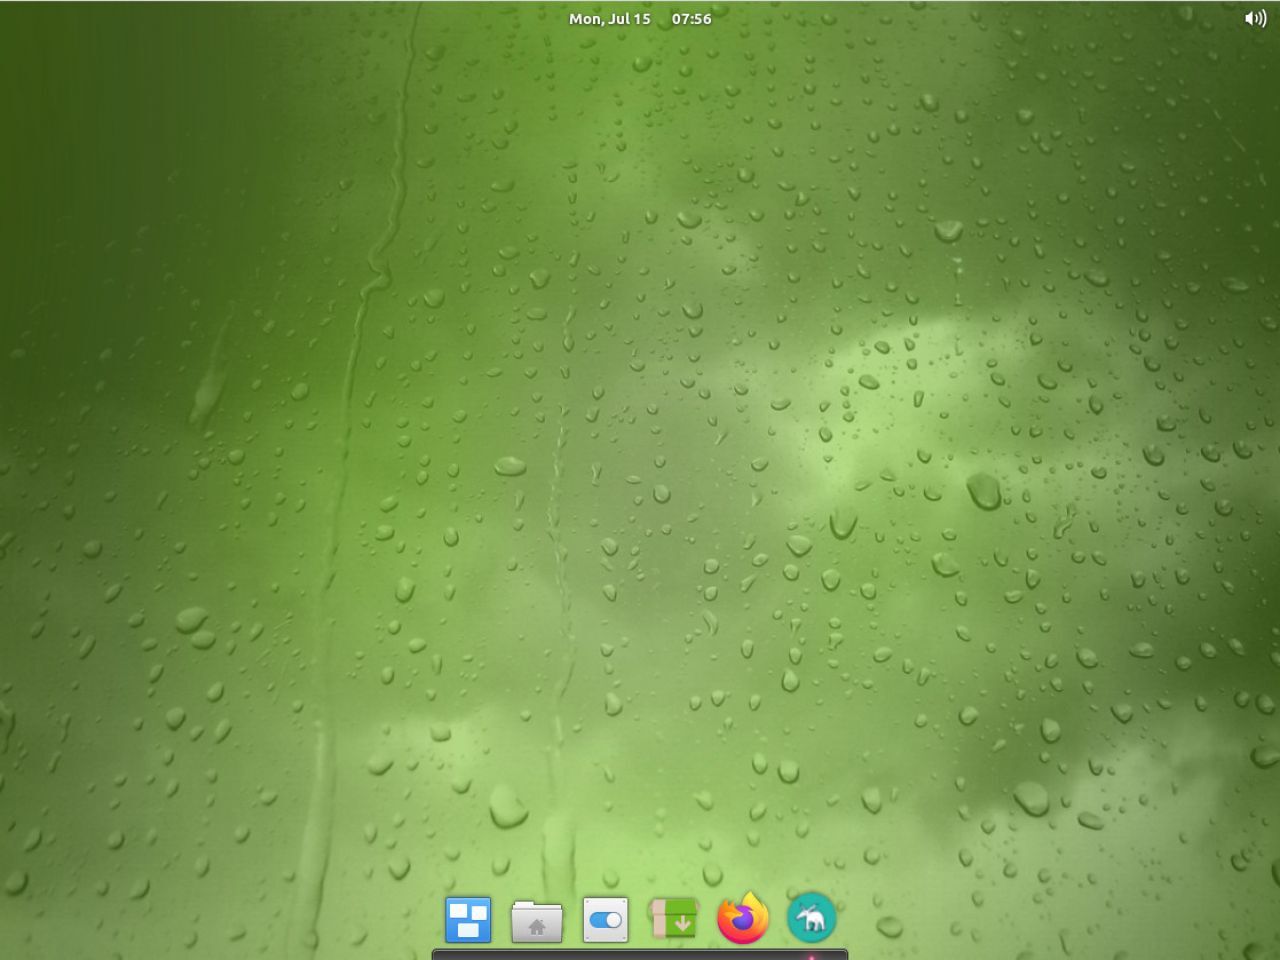
Task: Open the calendar from the date and time
Action: (x=640, y=18)
